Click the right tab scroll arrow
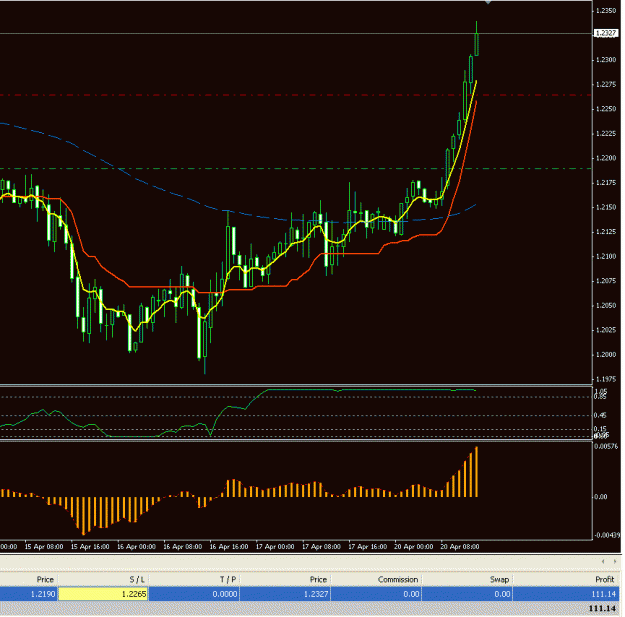This screenshot has height=617, width=625. pos(615,562)
